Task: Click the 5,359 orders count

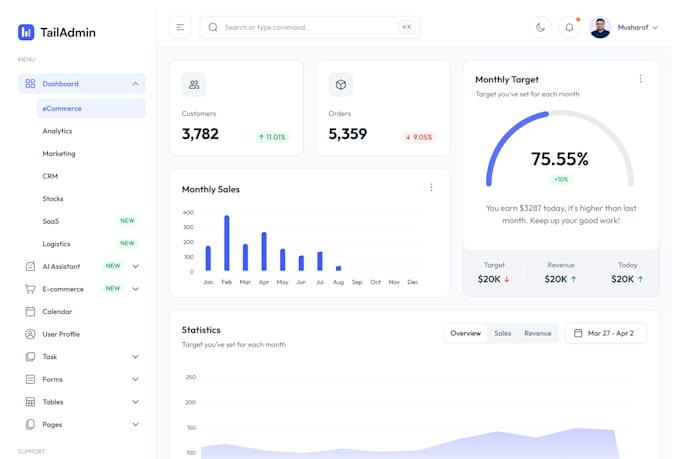Action: tap(348, 134)
